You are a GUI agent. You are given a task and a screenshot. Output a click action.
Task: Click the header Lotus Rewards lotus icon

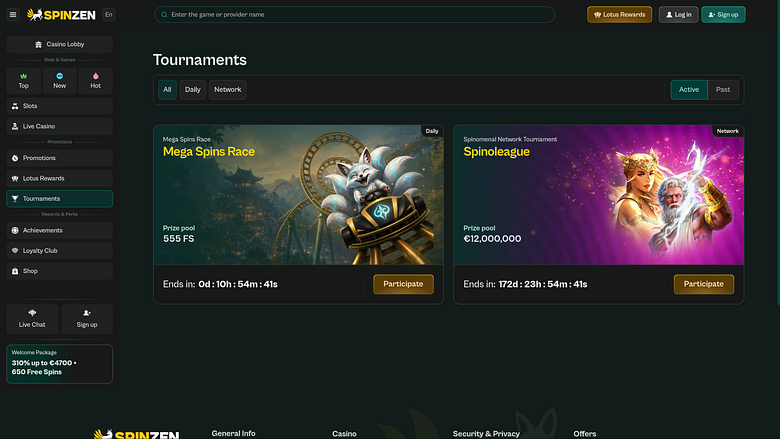point(597,15)
